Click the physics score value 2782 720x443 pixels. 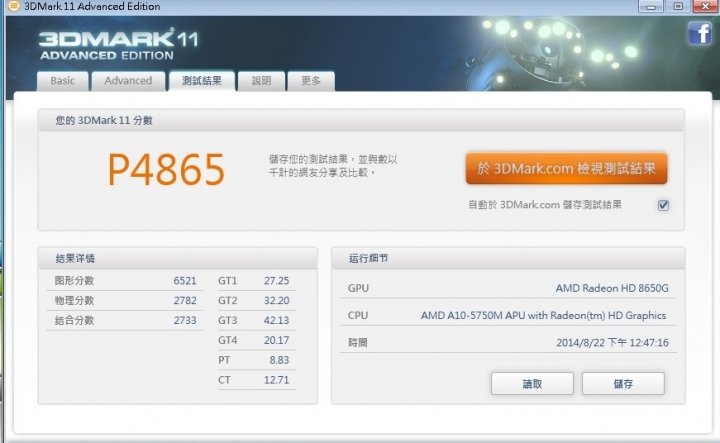click(185, 301)
